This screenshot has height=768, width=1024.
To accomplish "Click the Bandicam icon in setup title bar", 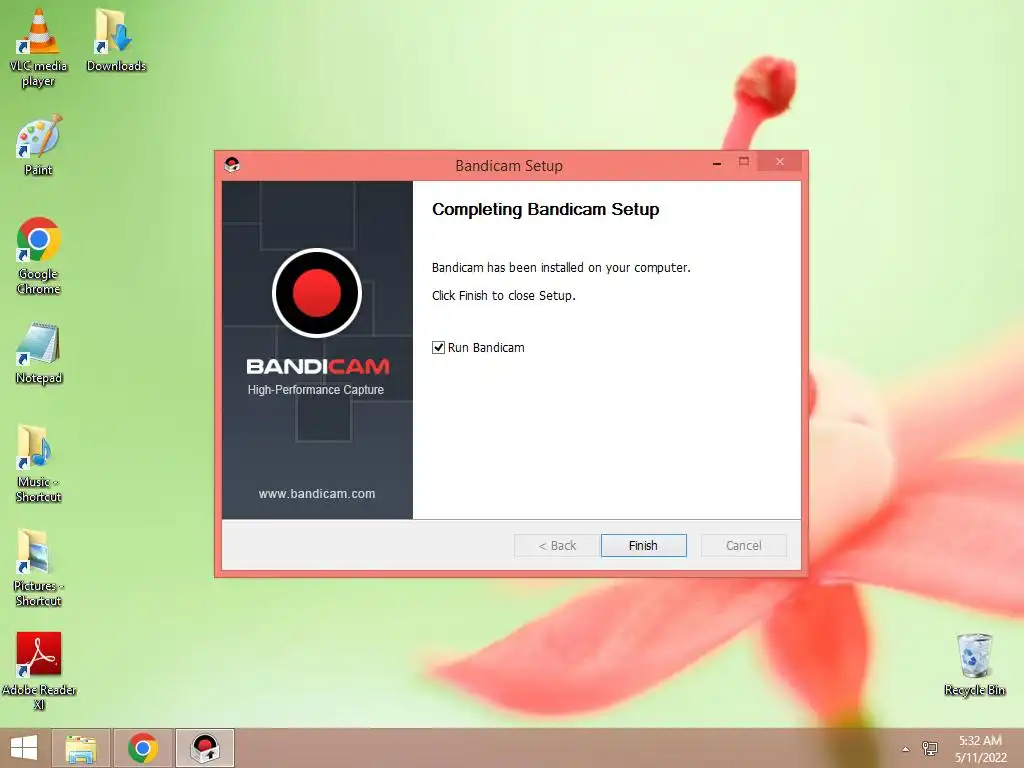I will pos(232,165).
